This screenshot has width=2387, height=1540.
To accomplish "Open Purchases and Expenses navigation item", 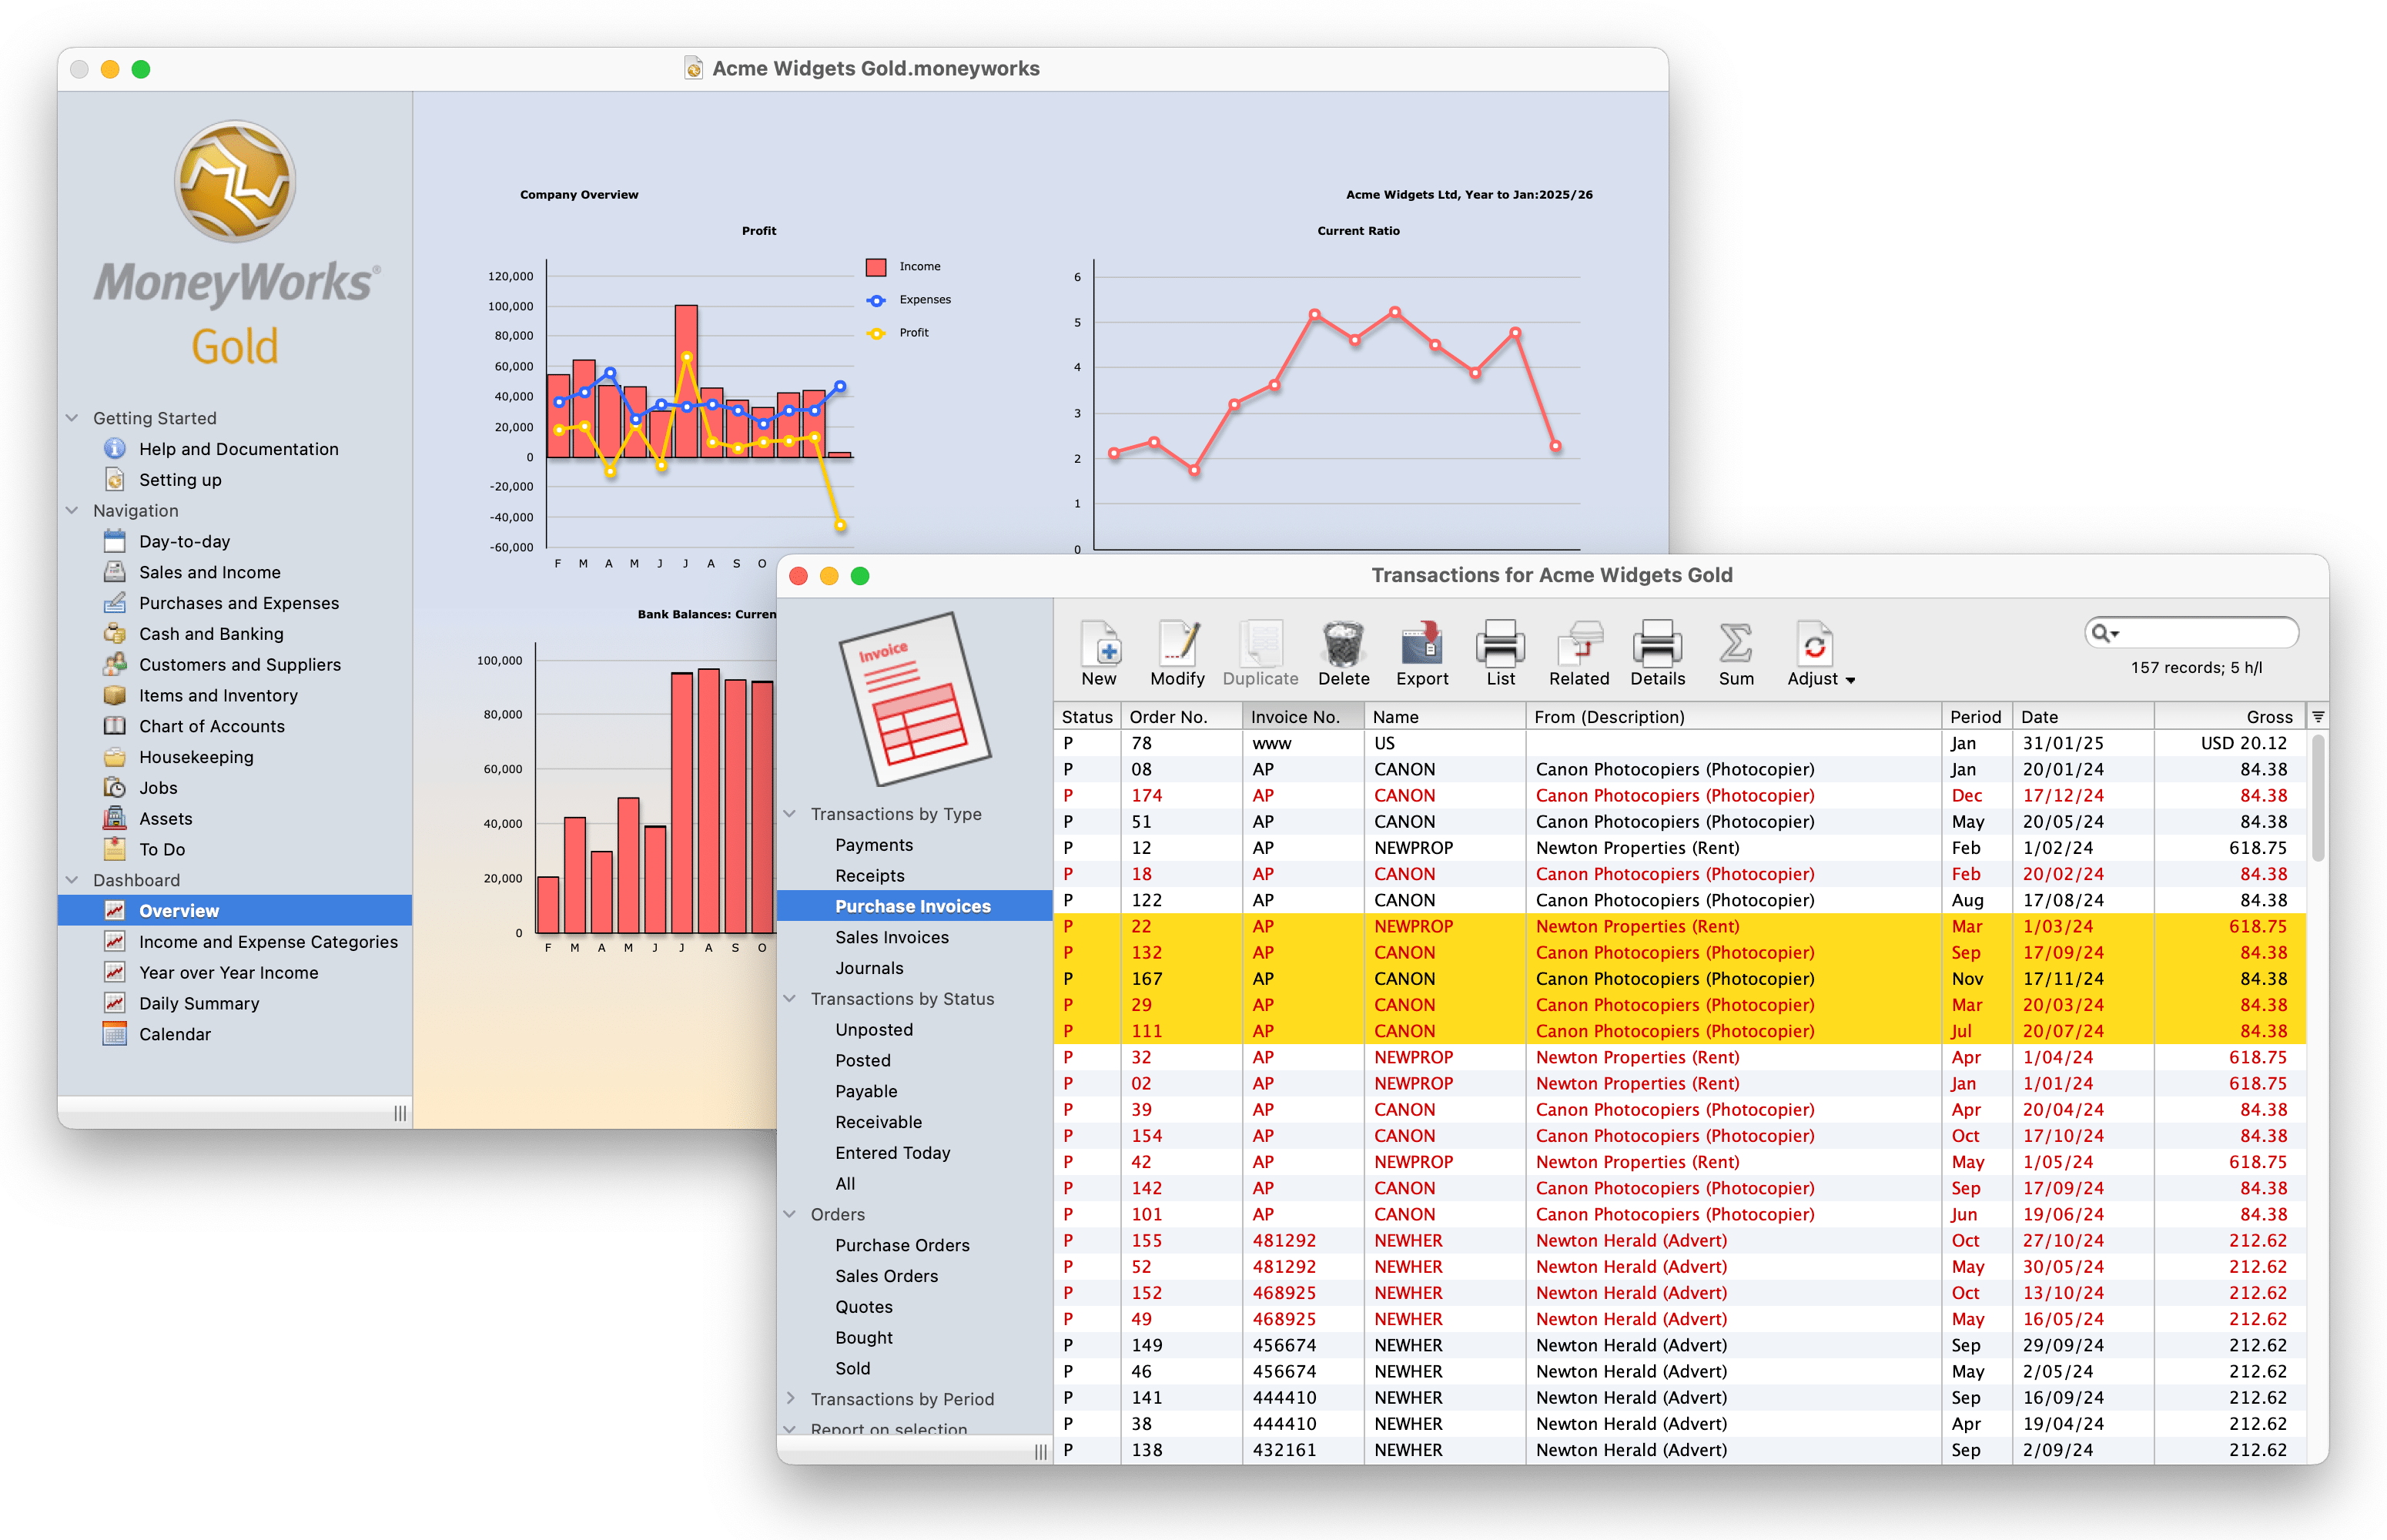I will click(x=239, y=603).
